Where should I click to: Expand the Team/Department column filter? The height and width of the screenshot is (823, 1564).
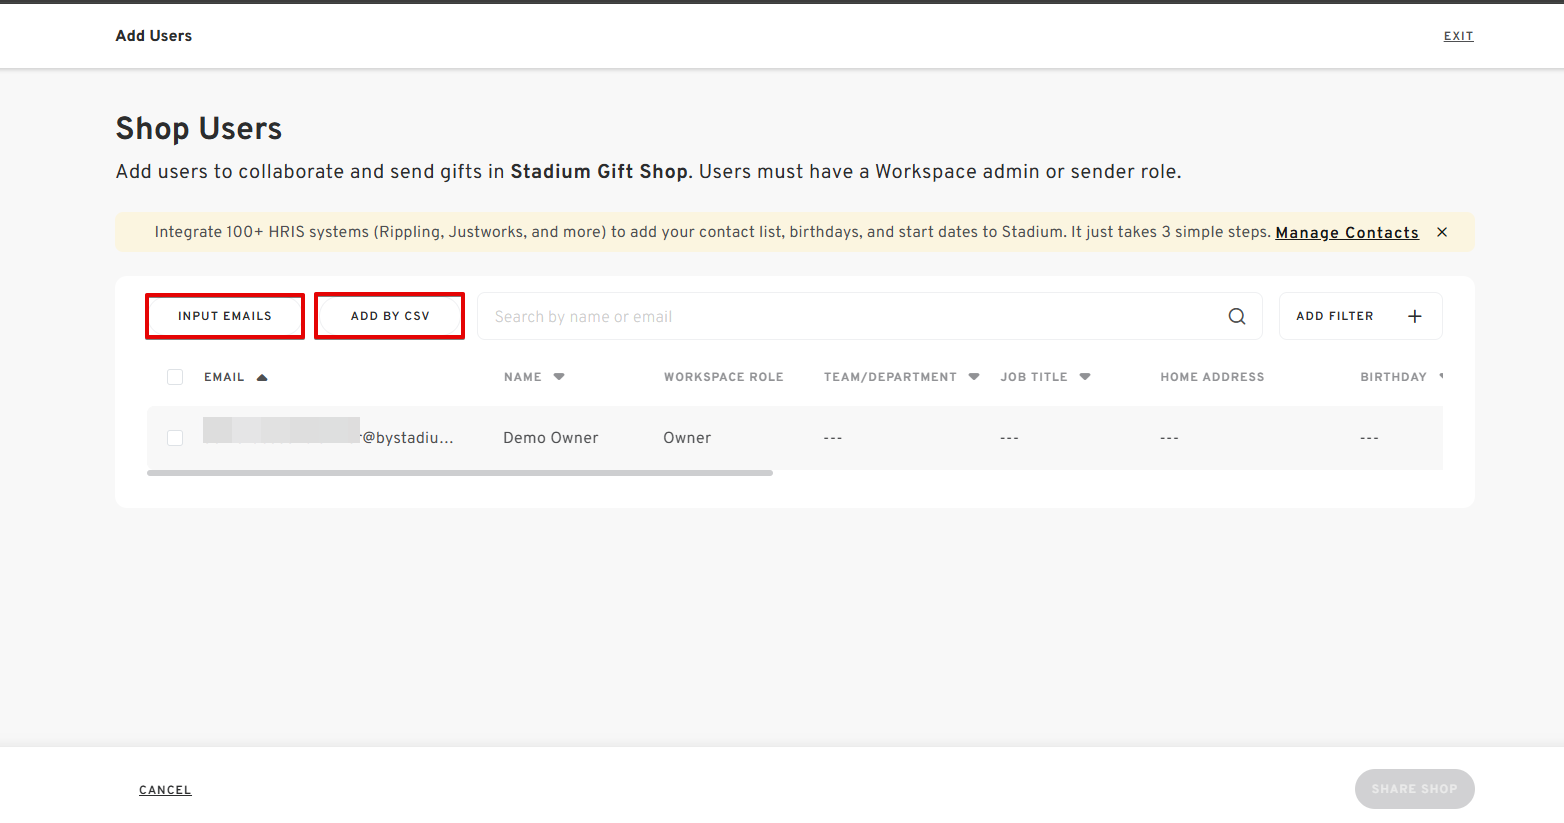click(973, 377)
